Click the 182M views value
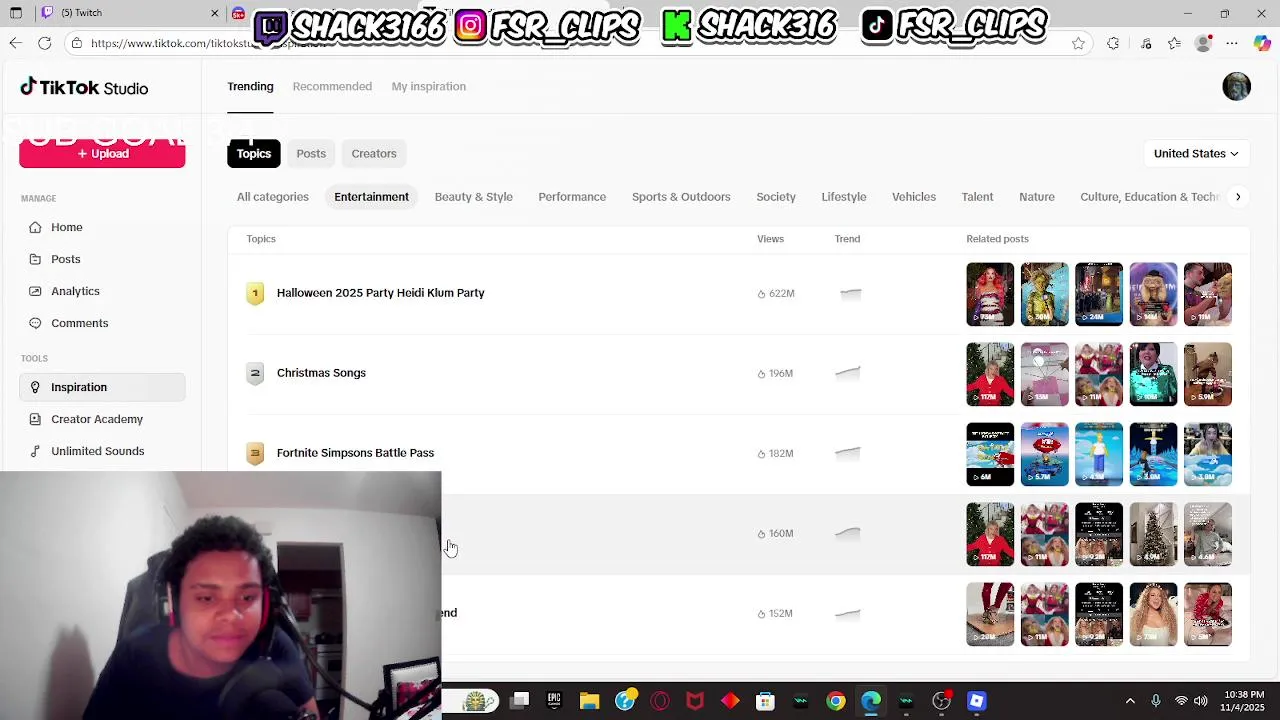This screenshot has width=1280, height=720. click(x=776, y=454)
